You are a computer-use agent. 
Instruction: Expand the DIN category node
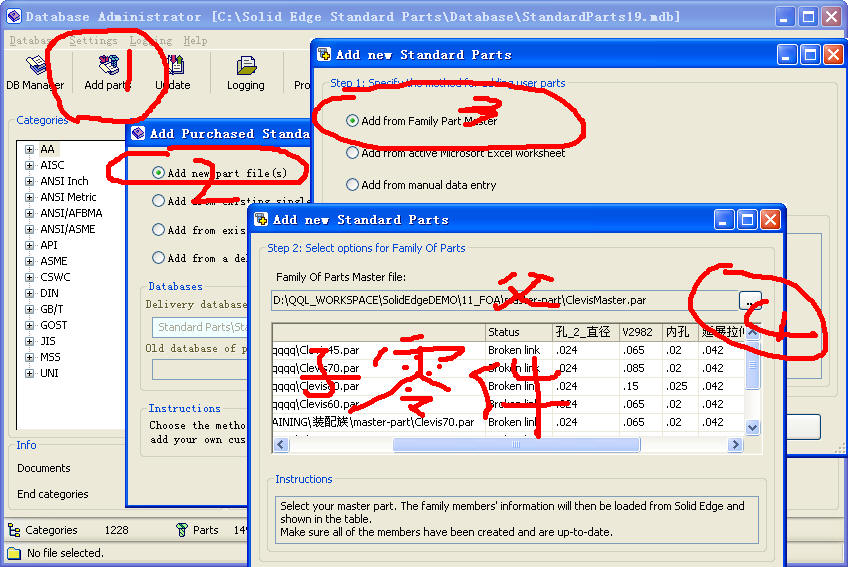tap(30, 293)
